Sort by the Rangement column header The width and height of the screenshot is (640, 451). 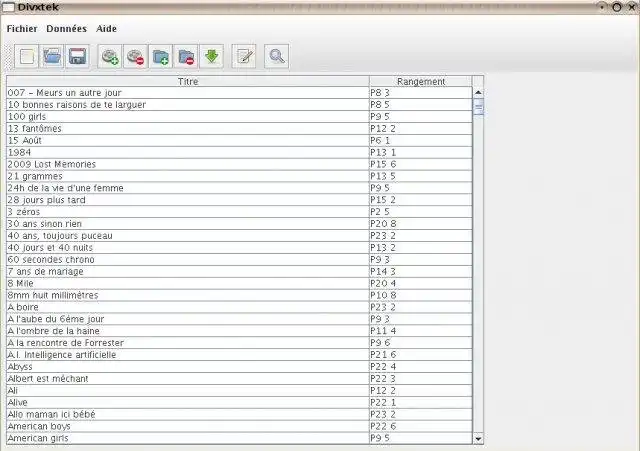coord(421,81)
